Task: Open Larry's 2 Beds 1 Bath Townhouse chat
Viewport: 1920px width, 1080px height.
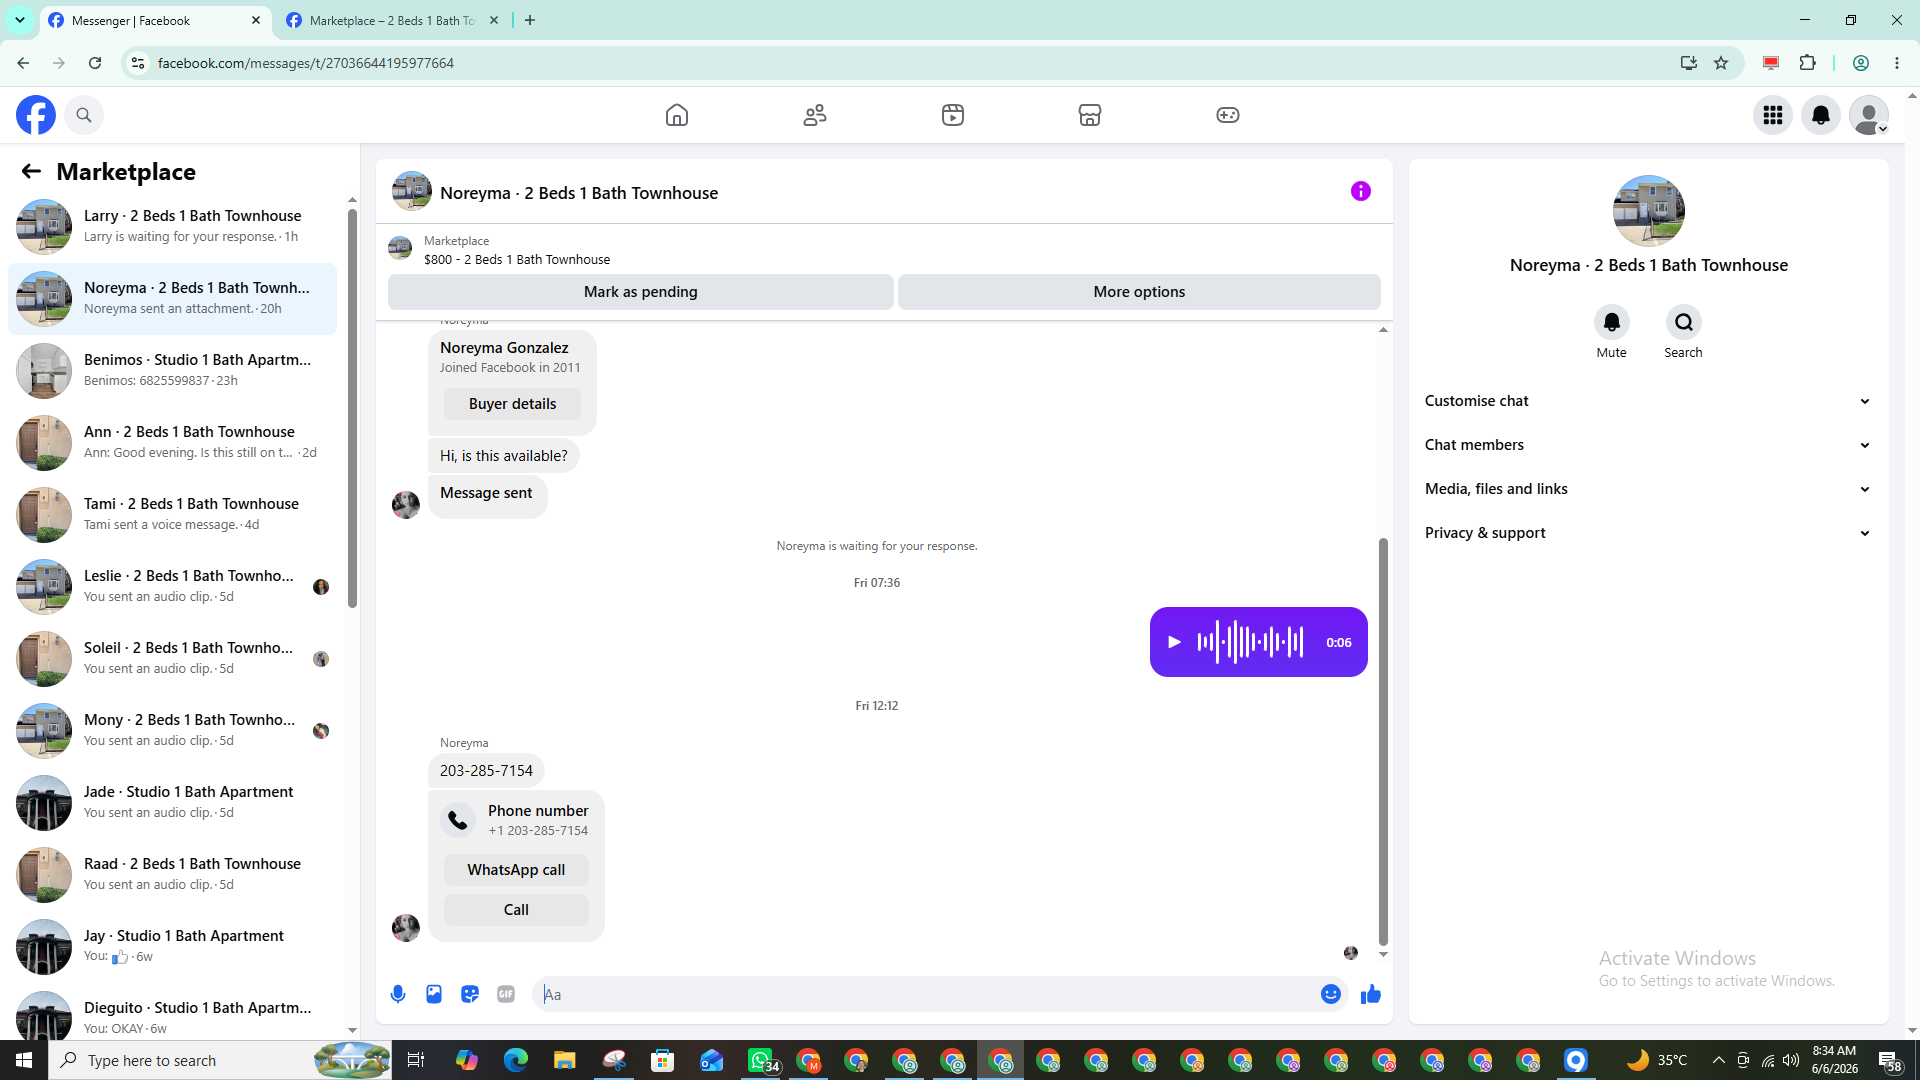Action: [x=172, y=226]
